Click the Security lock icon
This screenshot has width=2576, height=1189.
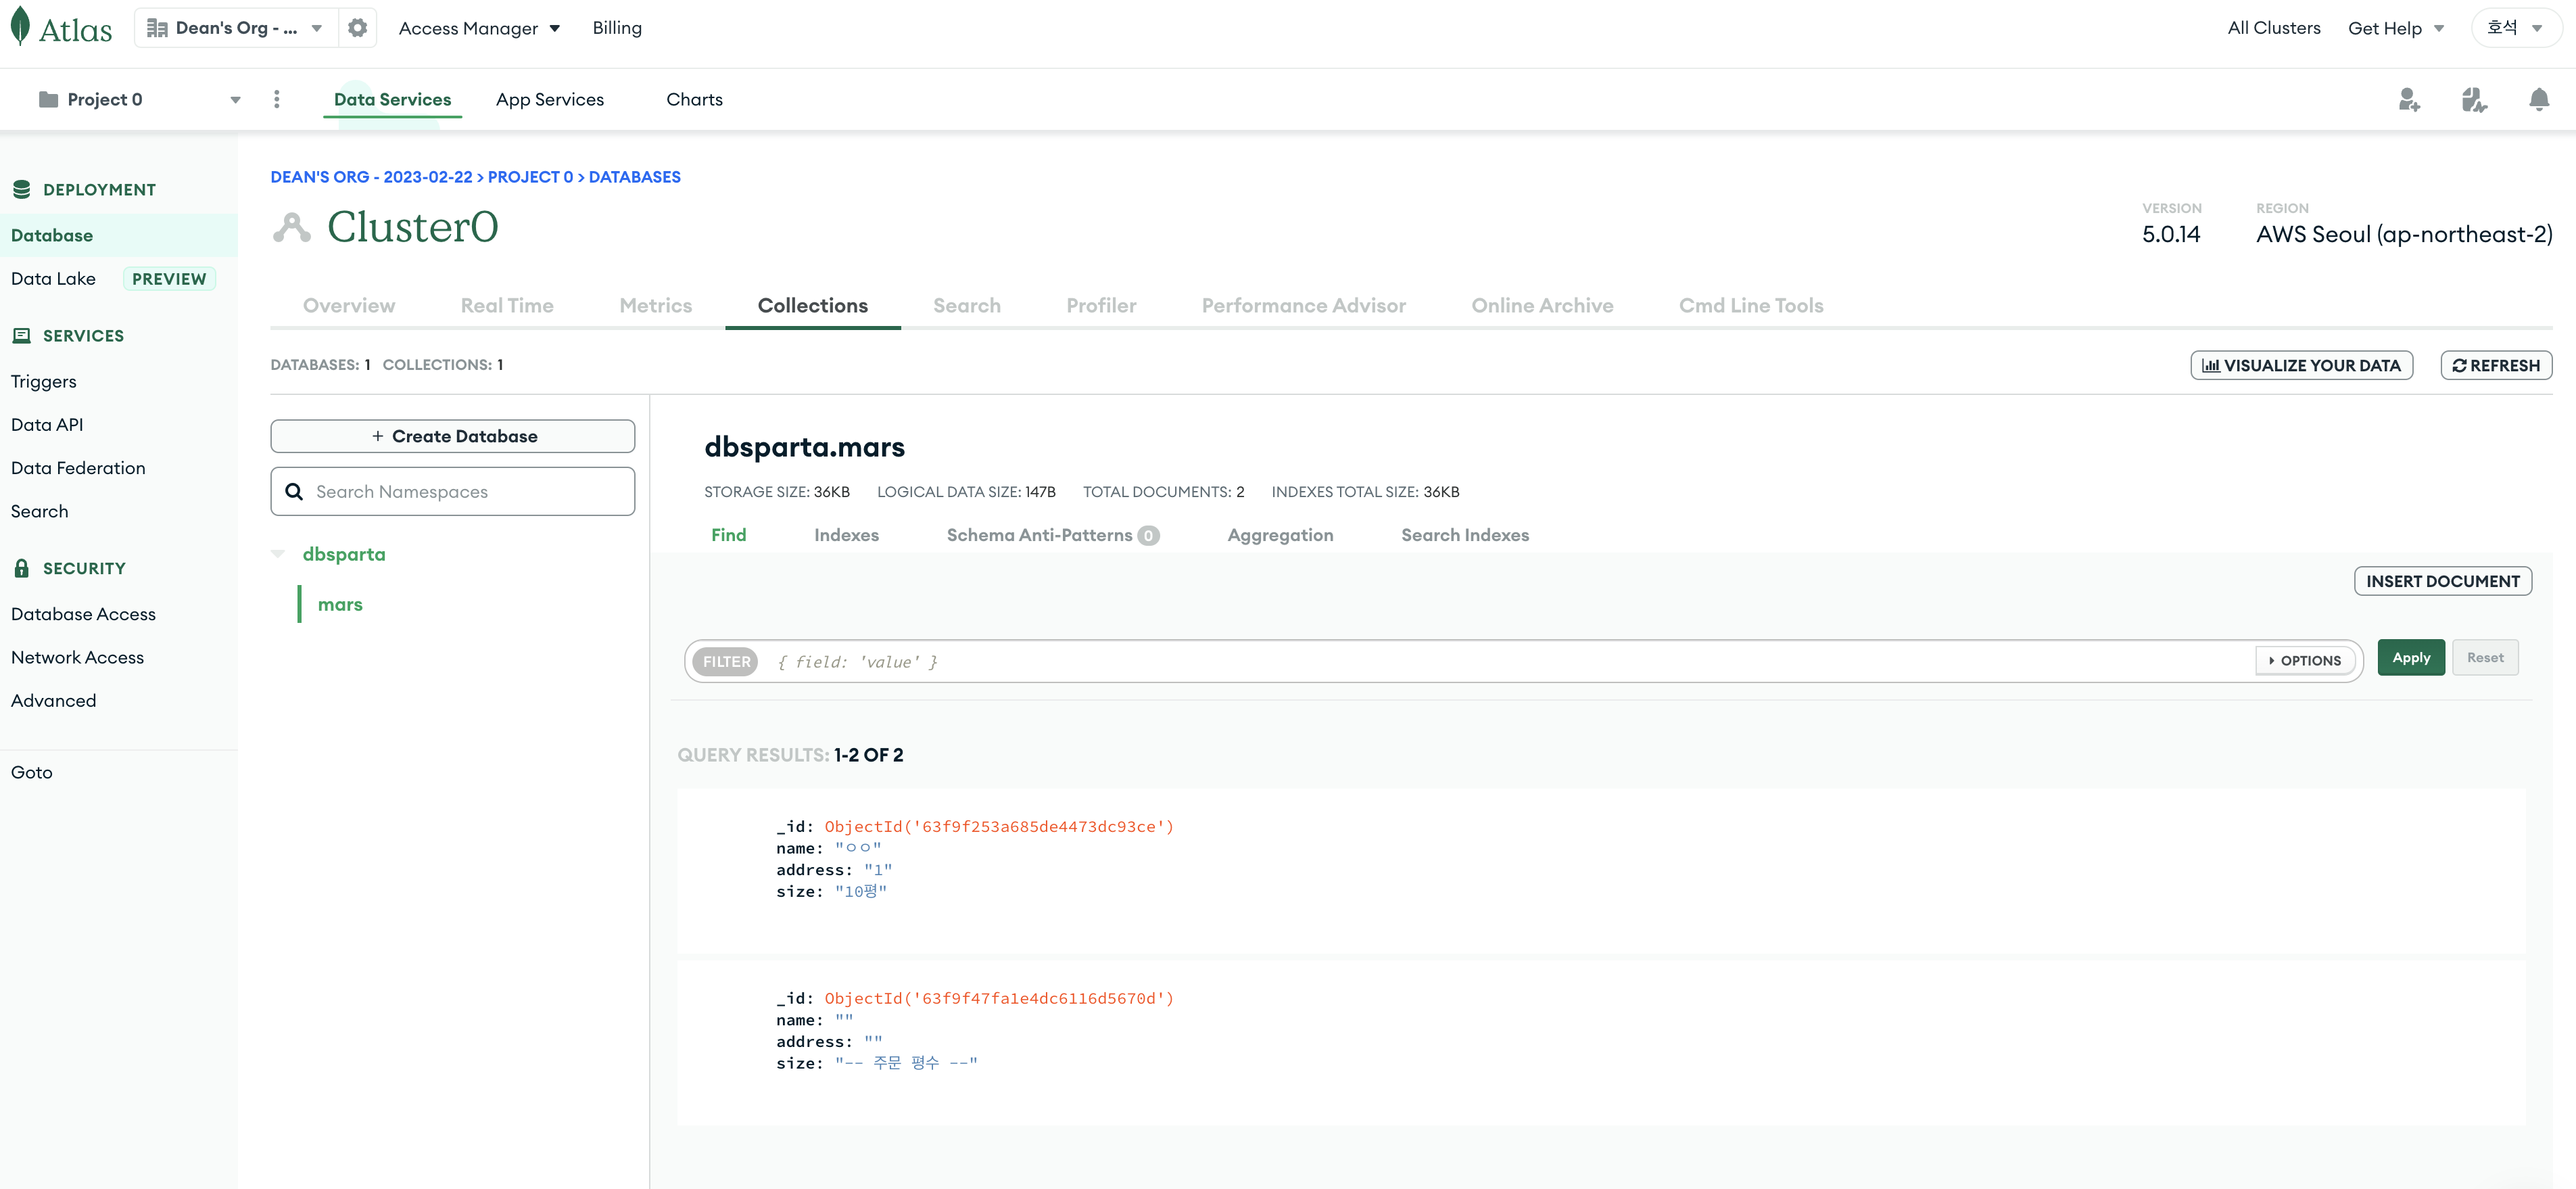click(x=21, y=568)
